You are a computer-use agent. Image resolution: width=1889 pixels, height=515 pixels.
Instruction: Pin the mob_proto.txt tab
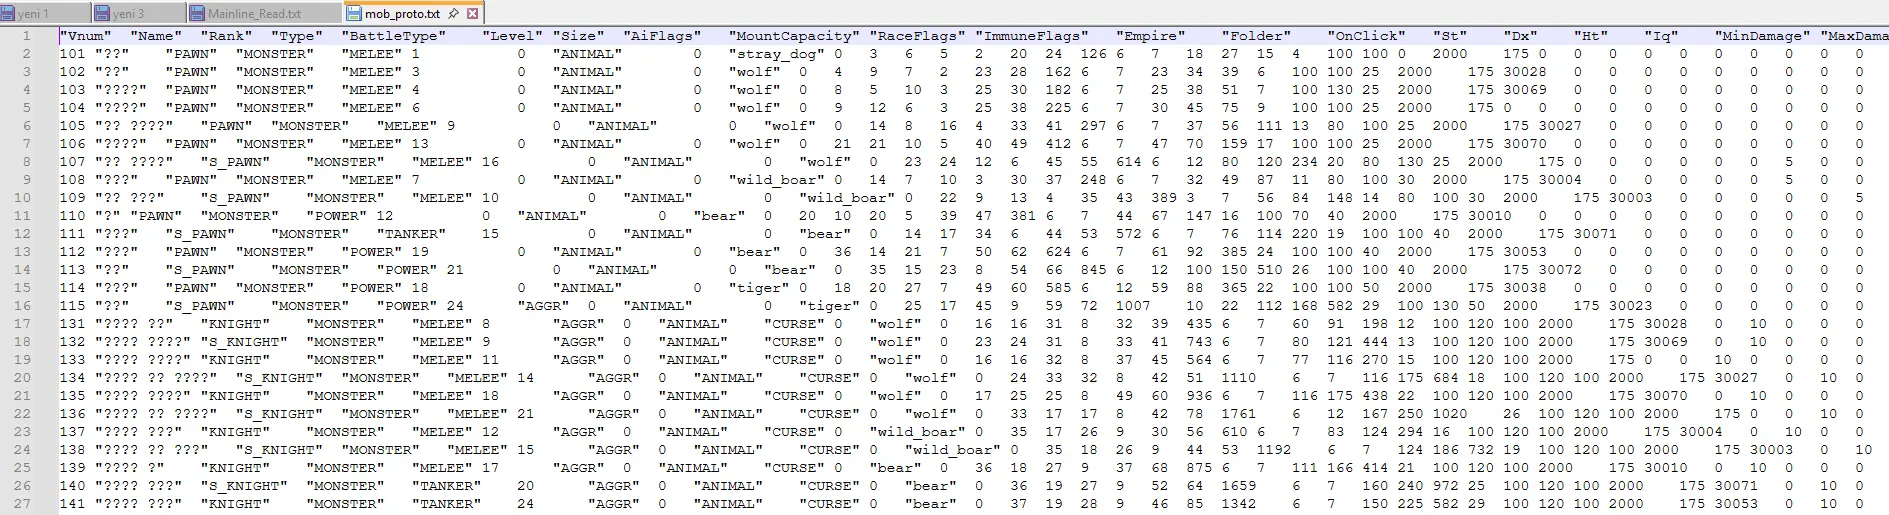point(454,14)
